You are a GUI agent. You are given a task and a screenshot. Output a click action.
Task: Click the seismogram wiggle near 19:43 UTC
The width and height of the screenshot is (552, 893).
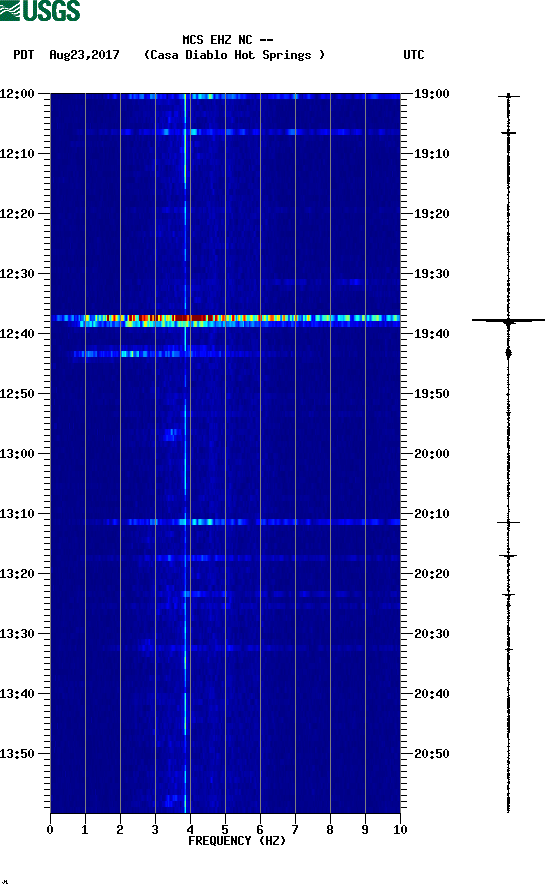pos(509,353)
